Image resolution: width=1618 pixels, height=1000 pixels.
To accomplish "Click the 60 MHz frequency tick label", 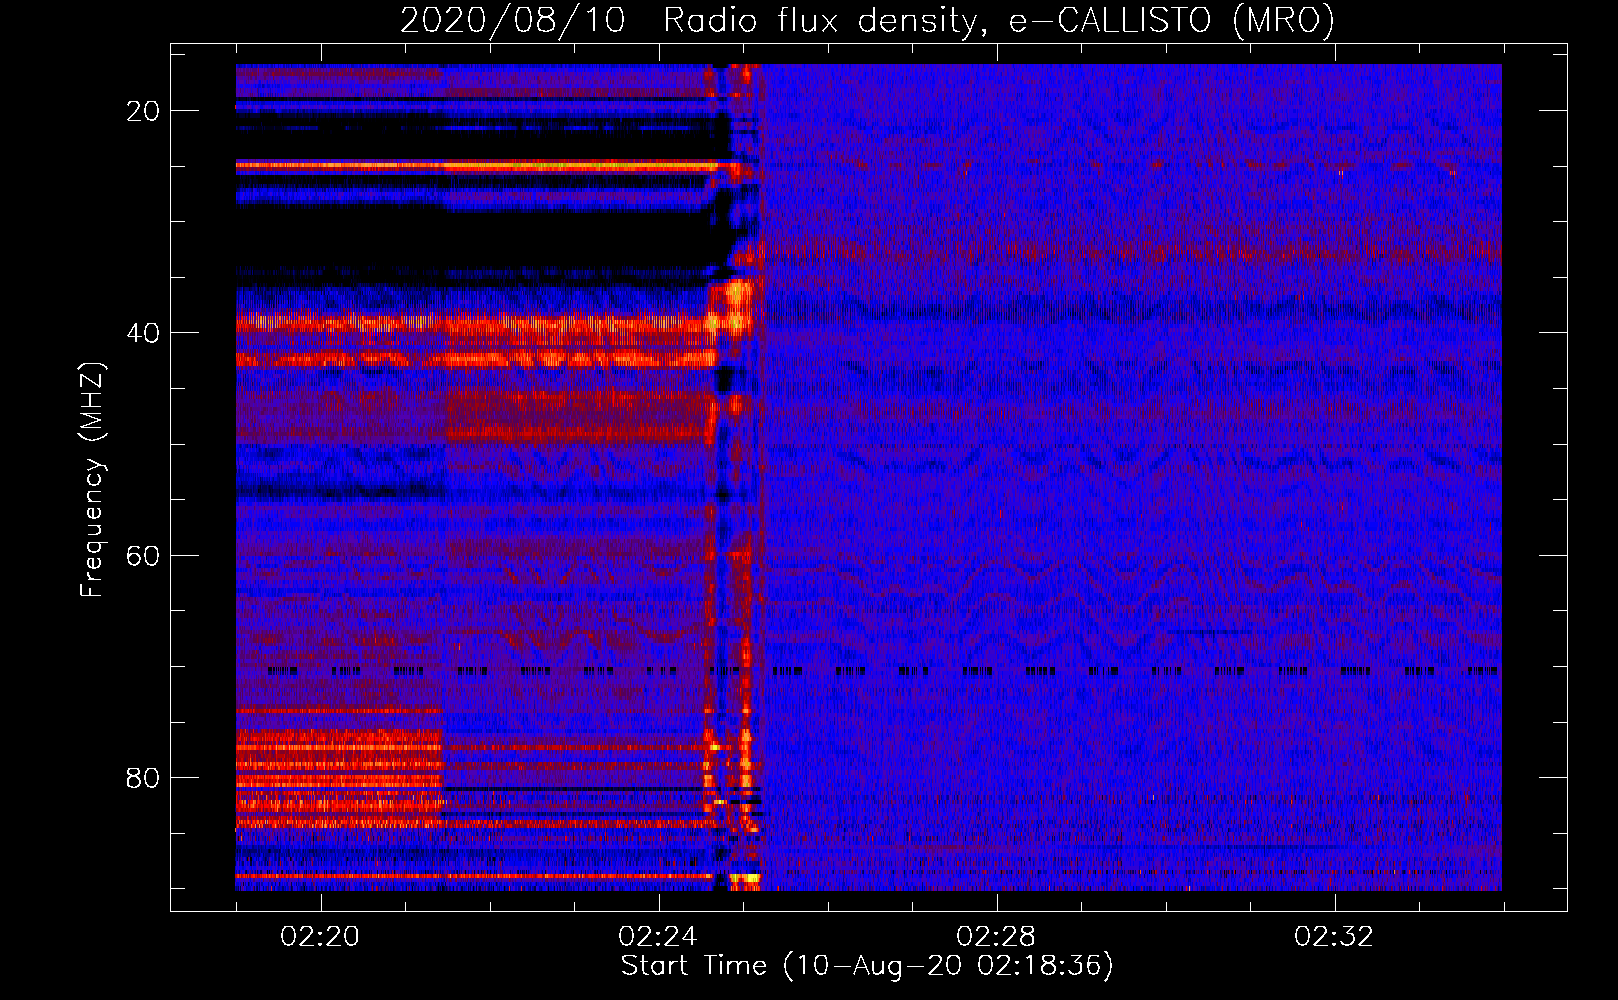I will [144, 556].
